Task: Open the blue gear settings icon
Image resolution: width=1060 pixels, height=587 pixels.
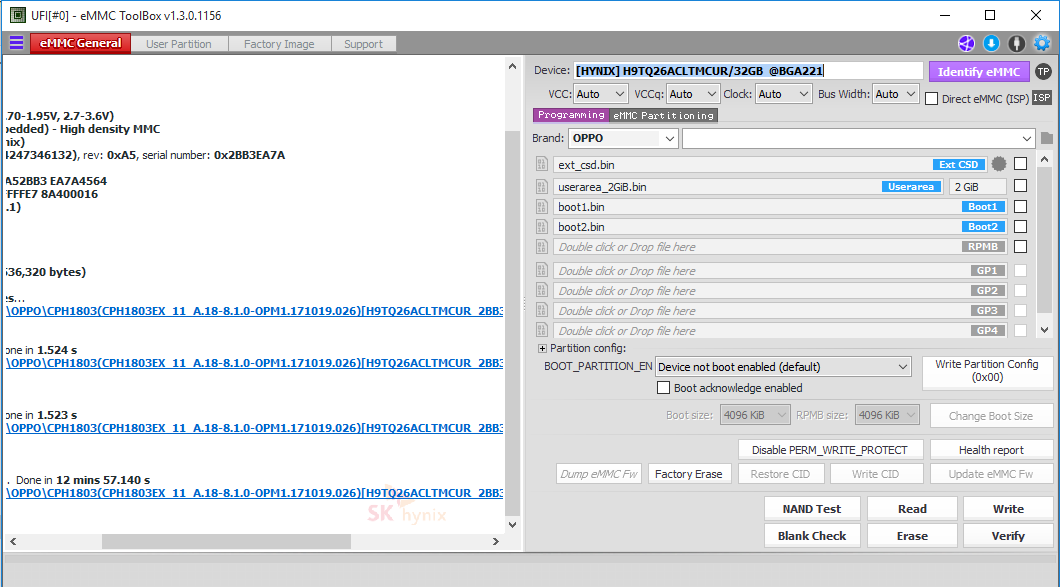Action: pyautogui.click(x=1042, y=43)
